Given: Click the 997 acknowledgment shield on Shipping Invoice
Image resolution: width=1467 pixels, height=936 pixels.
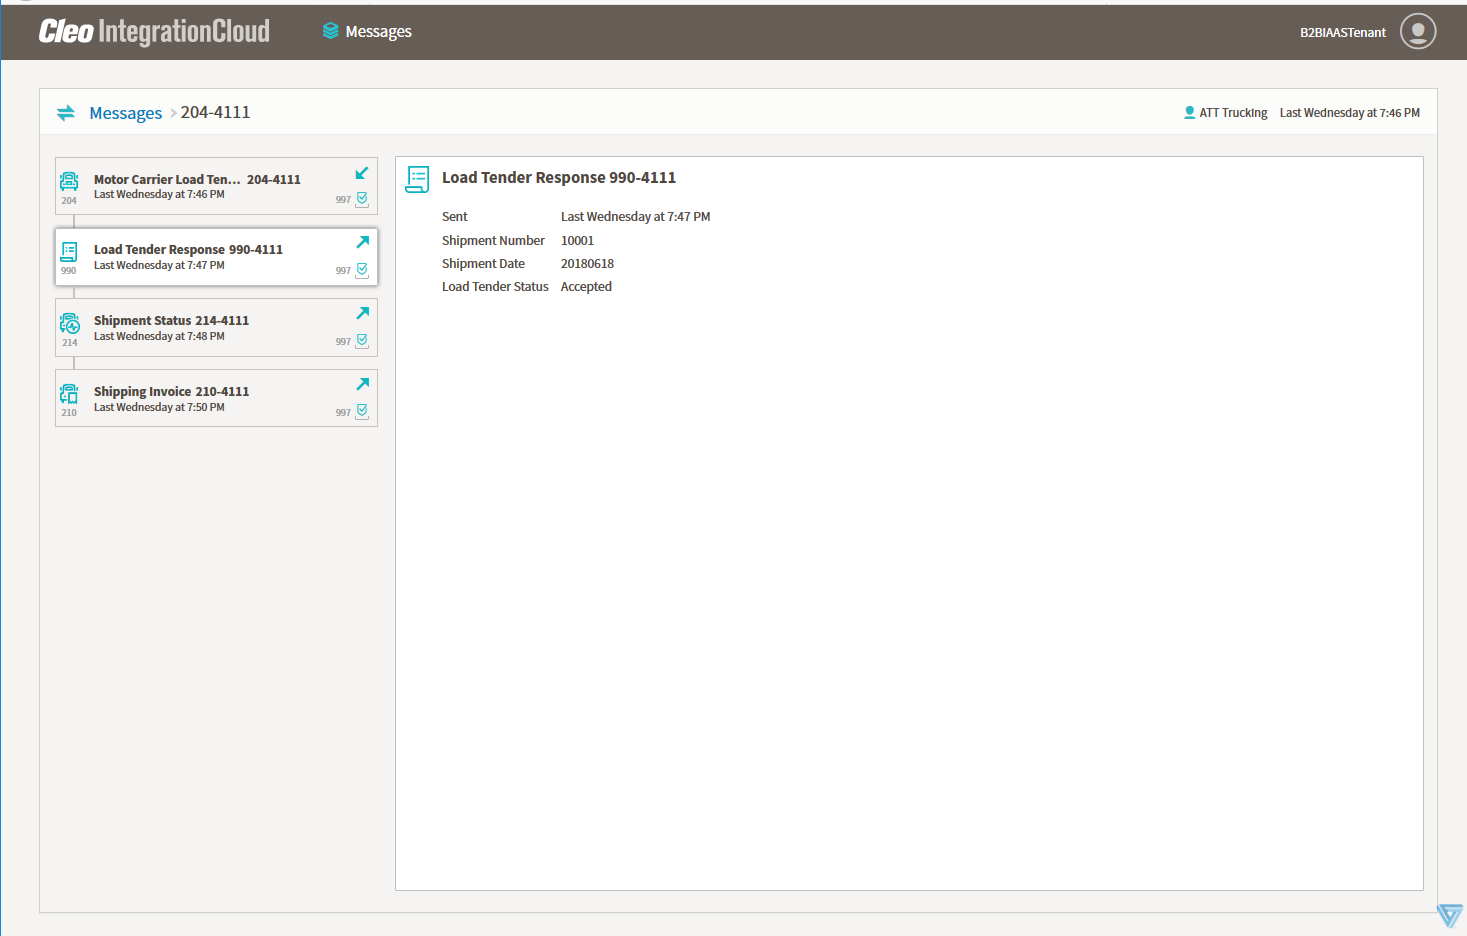Looking at the screenshot, I should [360, 411].
